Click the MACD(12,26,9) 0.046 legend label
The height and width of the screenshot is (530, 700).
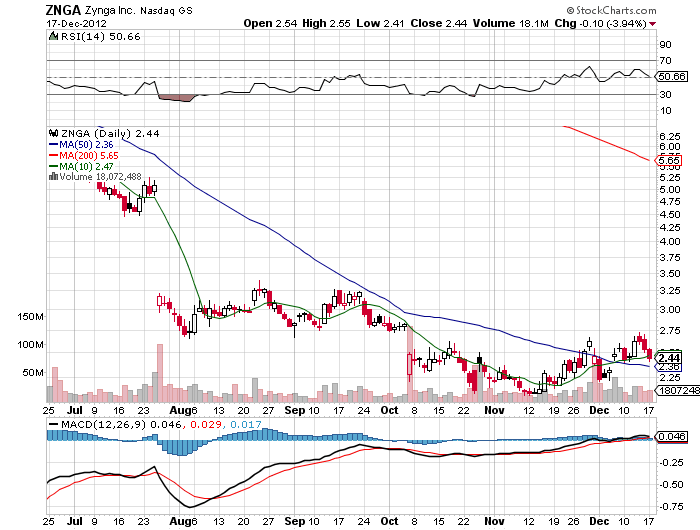point(115,424)
